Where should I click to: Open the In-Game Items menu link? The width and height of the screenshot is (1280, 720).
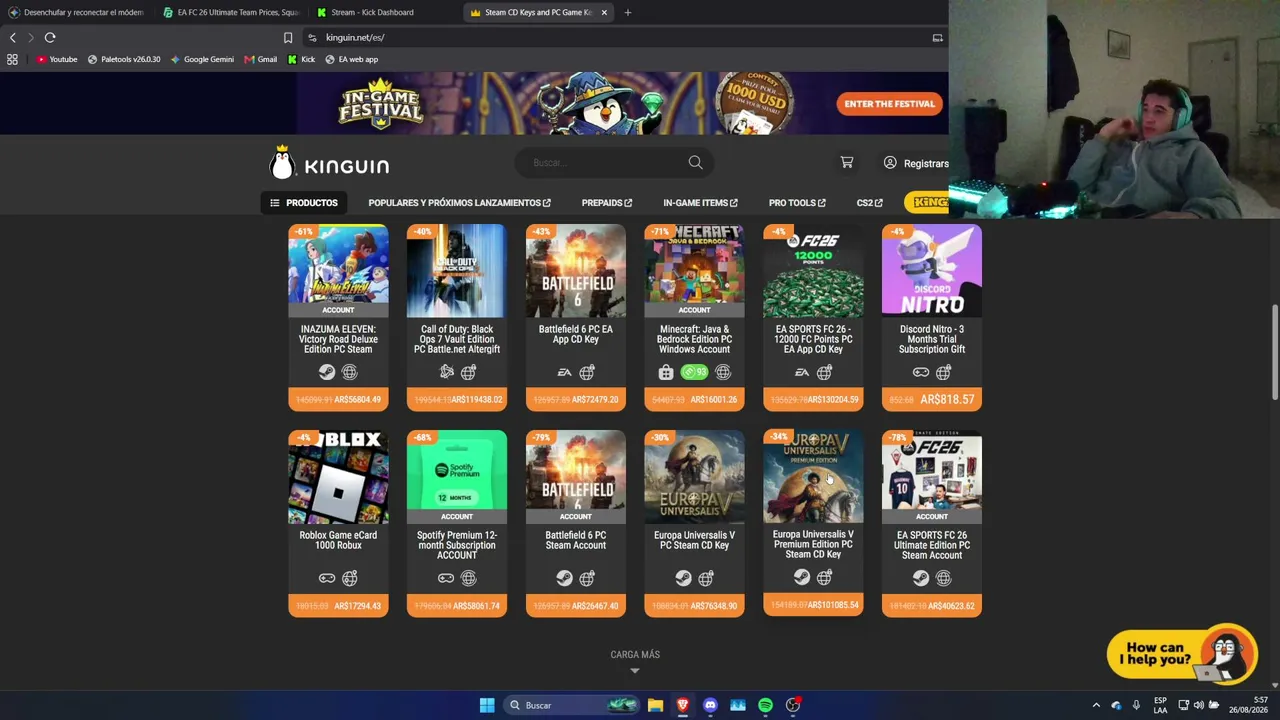pyautogui.click(x=700, y=203)
